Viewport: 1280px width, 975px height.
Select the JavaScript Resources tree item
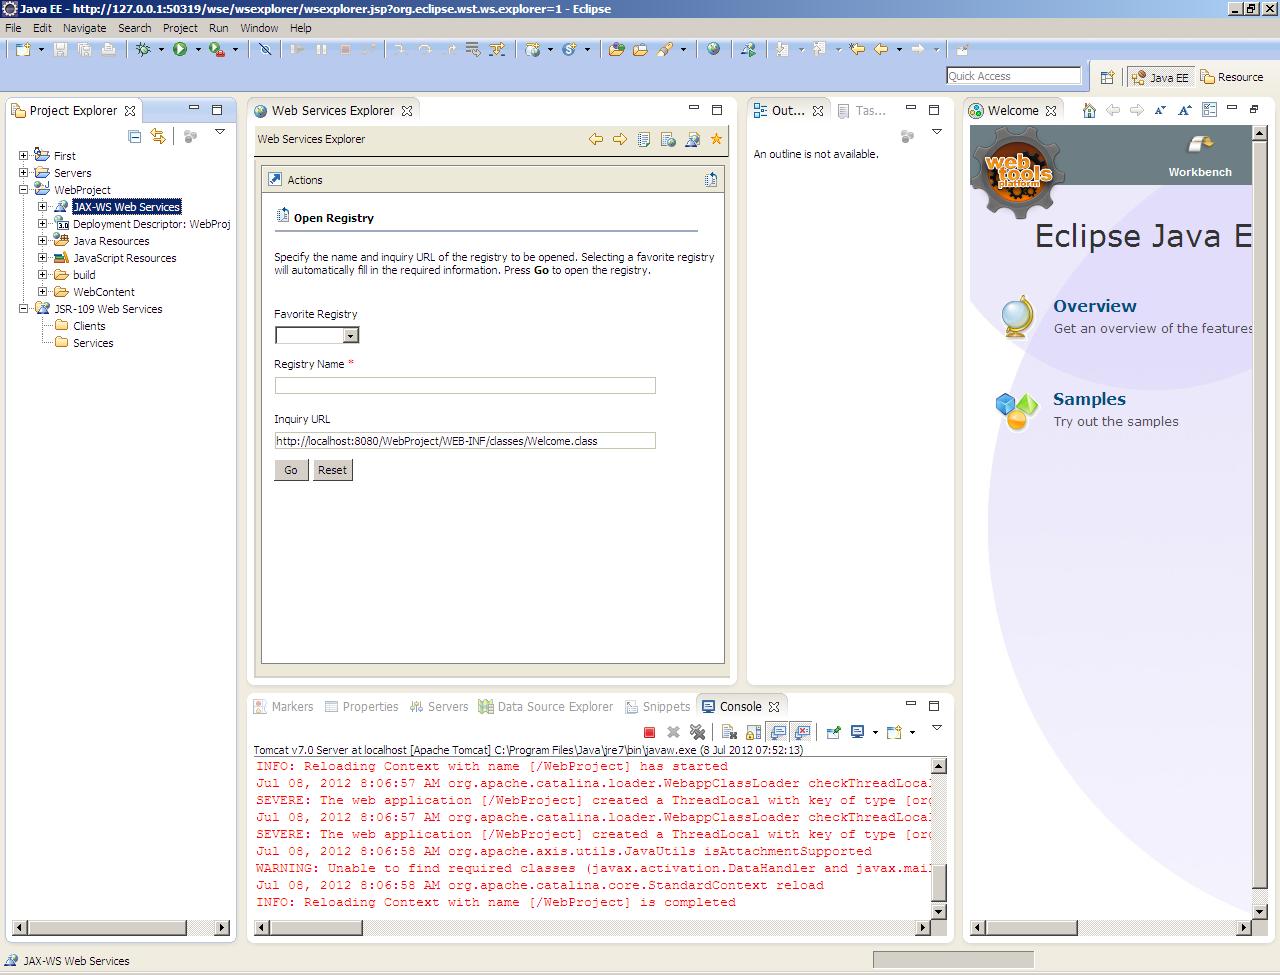point(115,258)
